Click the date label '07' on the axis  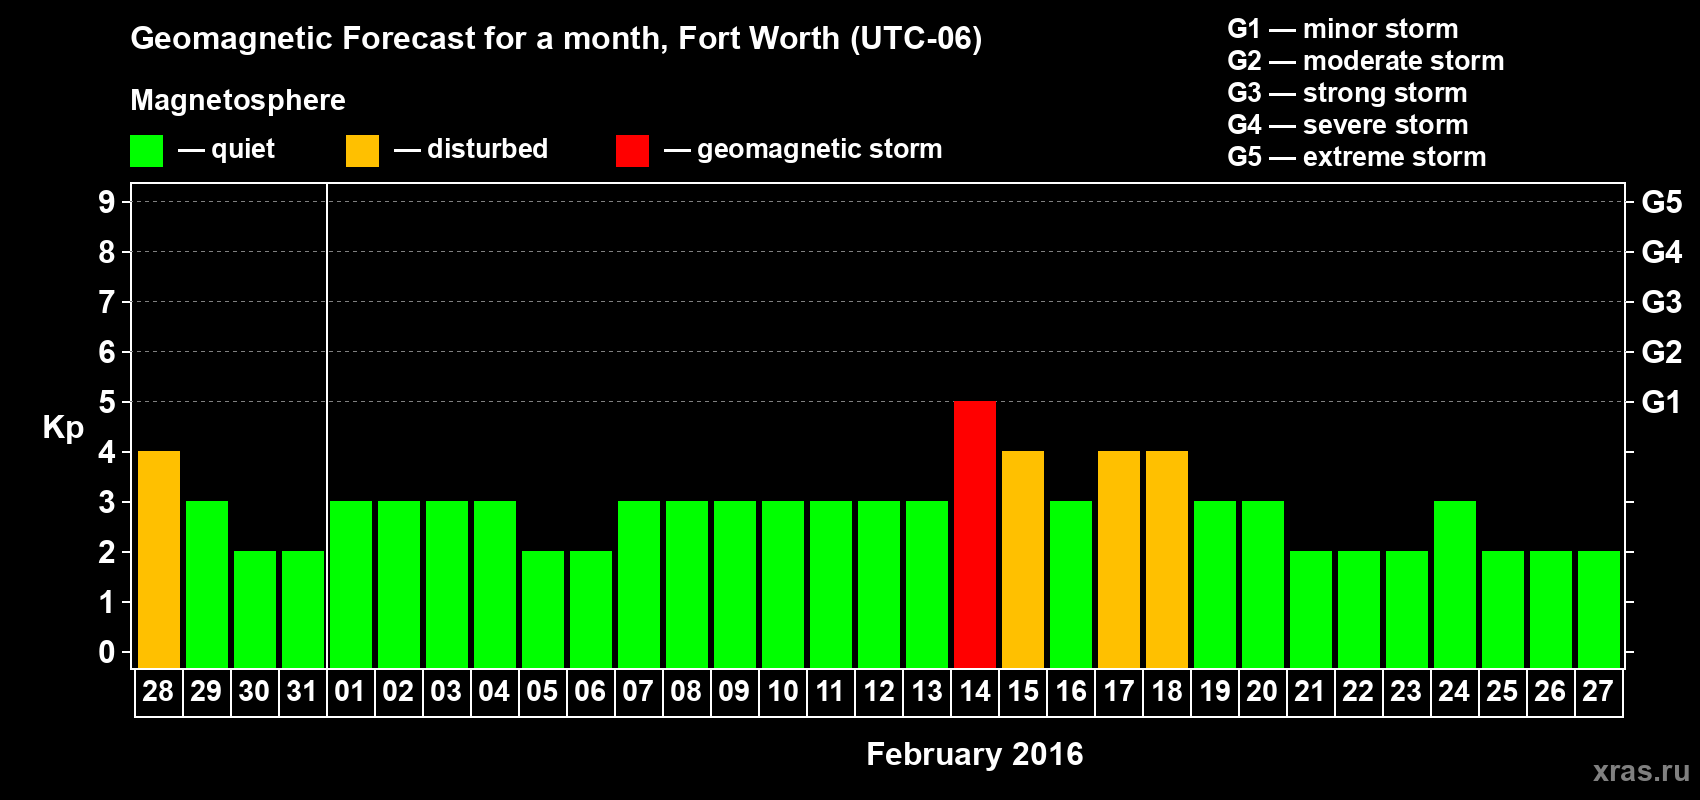638,692
